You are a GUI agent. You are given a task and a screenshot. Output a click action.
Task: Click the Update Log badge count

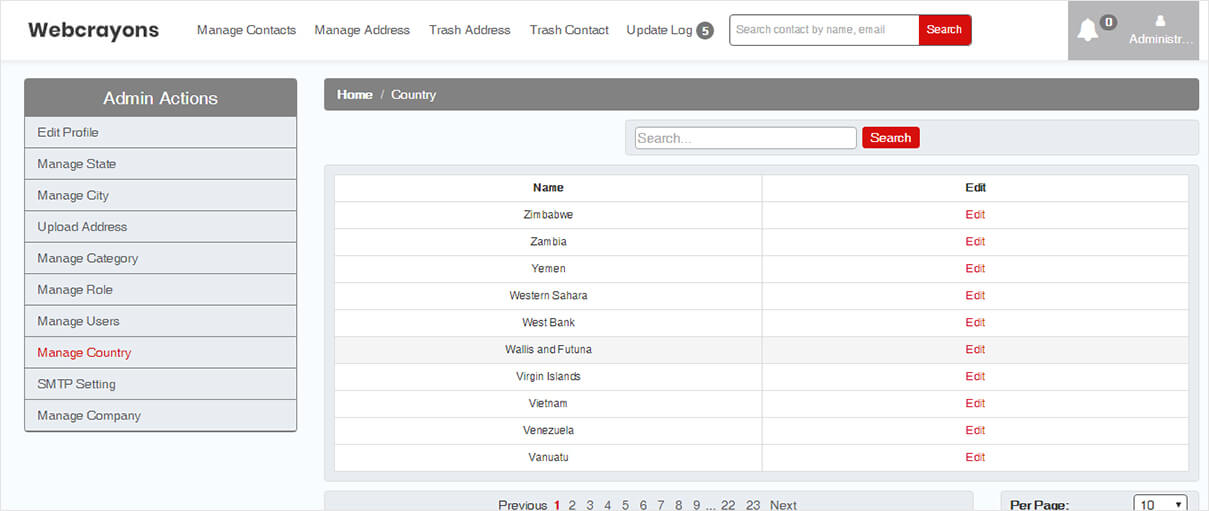tap(705, 30)
